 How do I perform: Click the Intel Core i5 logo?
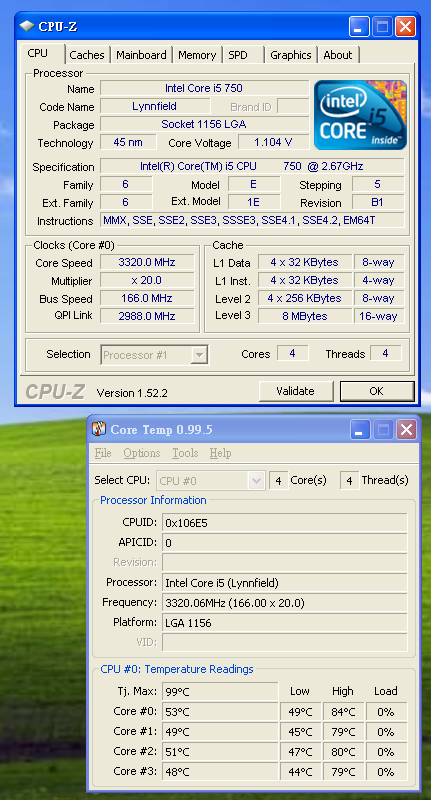tap(360, 115)
